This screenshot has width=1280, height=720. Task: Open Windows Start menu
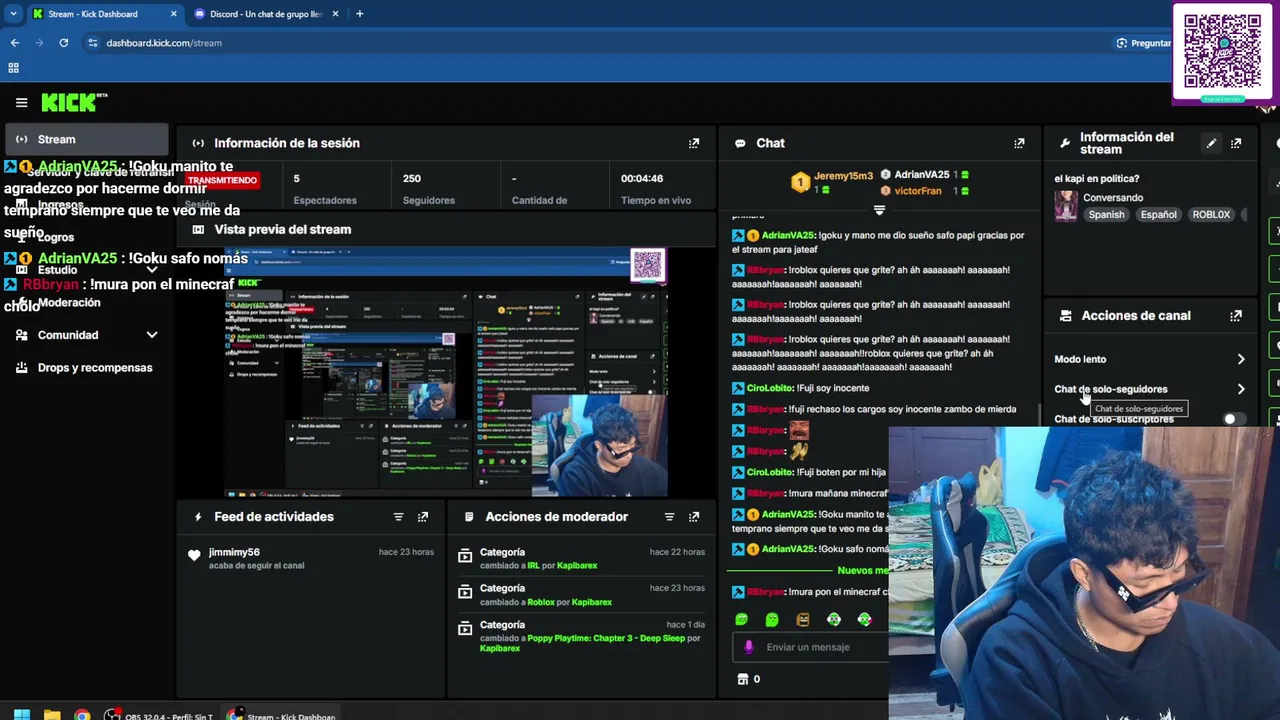(x=21, y=715)
